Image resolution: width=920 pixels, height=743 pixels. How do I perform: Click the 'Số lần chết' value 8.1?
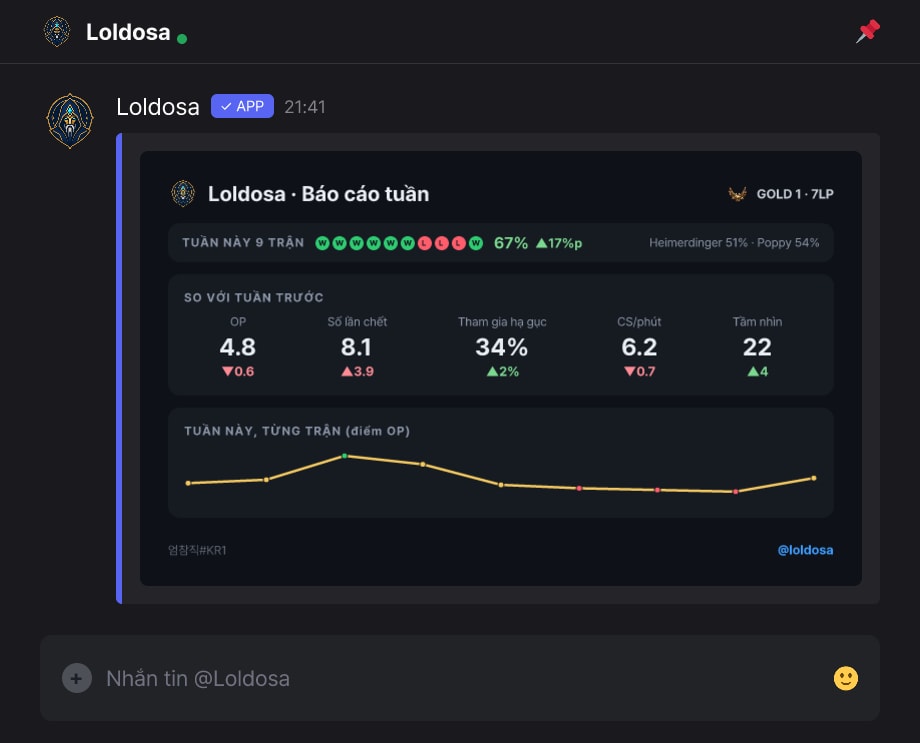pos(357,347)
